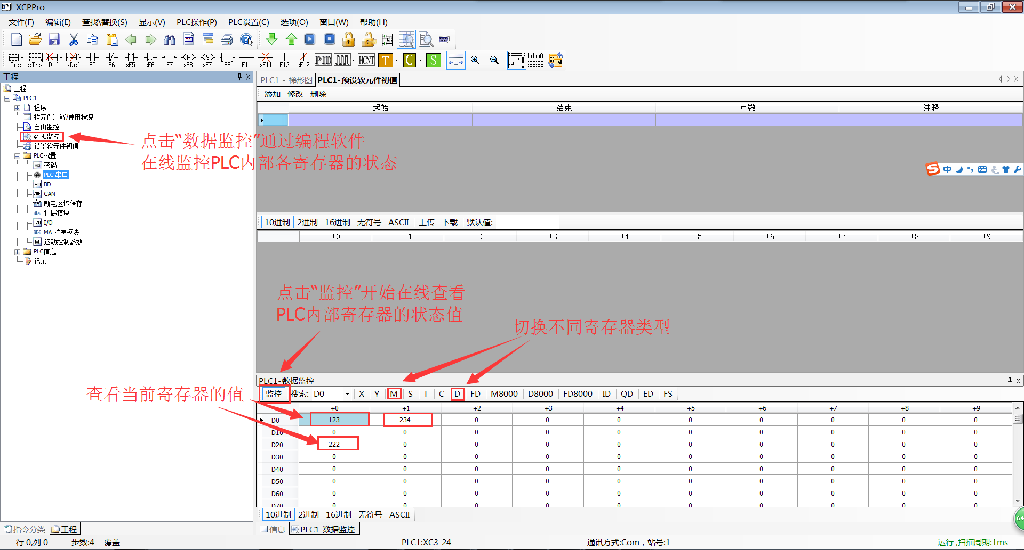The height and width of the screenshot is (550, 1024).
Task: Select the highlighted PLC串口 tree item
Action: click(x=56, y=175)
